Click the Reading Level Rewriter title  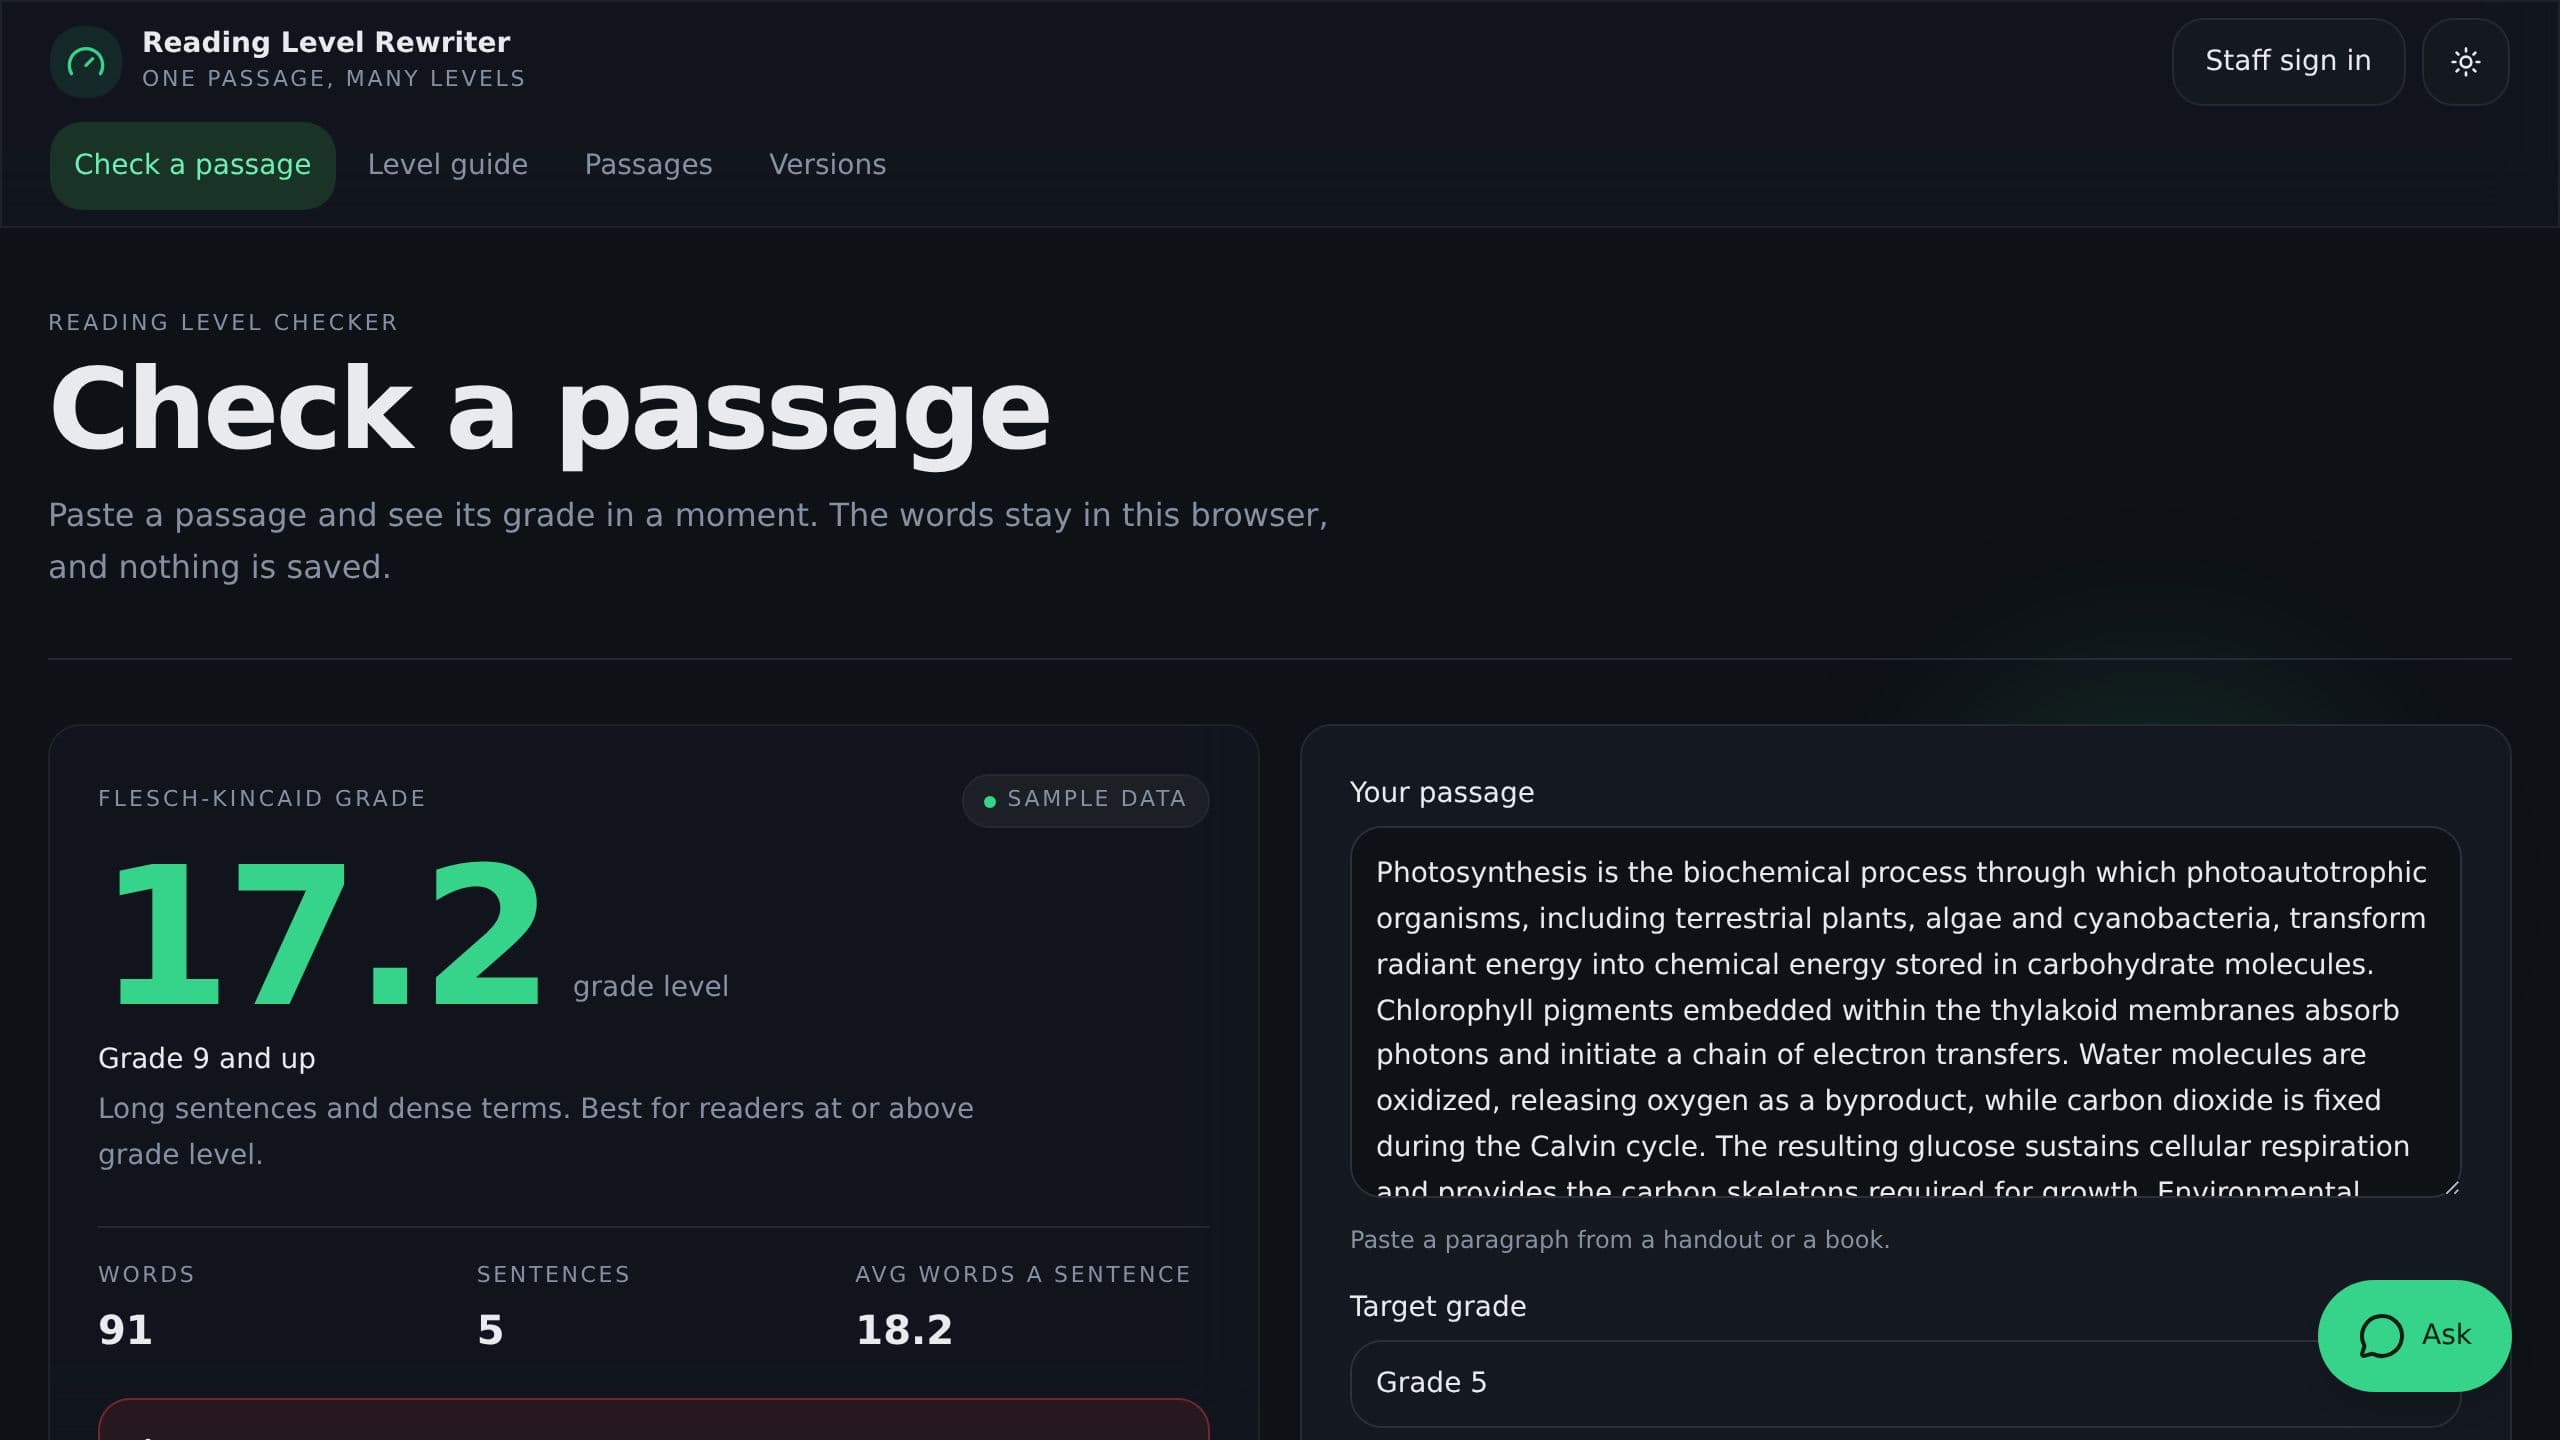[326, 42]
